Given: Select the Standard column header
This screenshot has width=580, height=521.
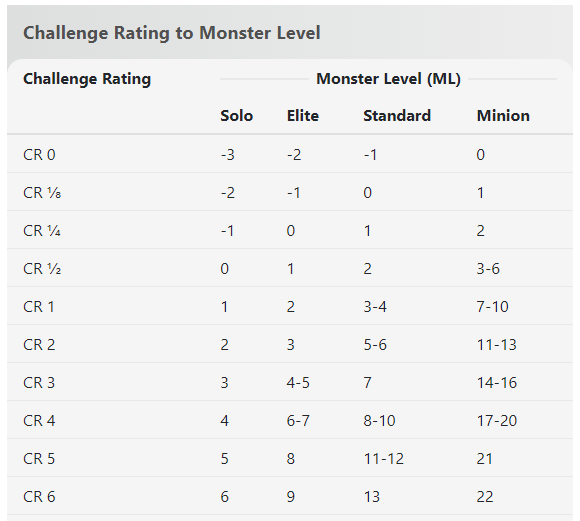Looking at the screenshot, I should click(397, 116).
